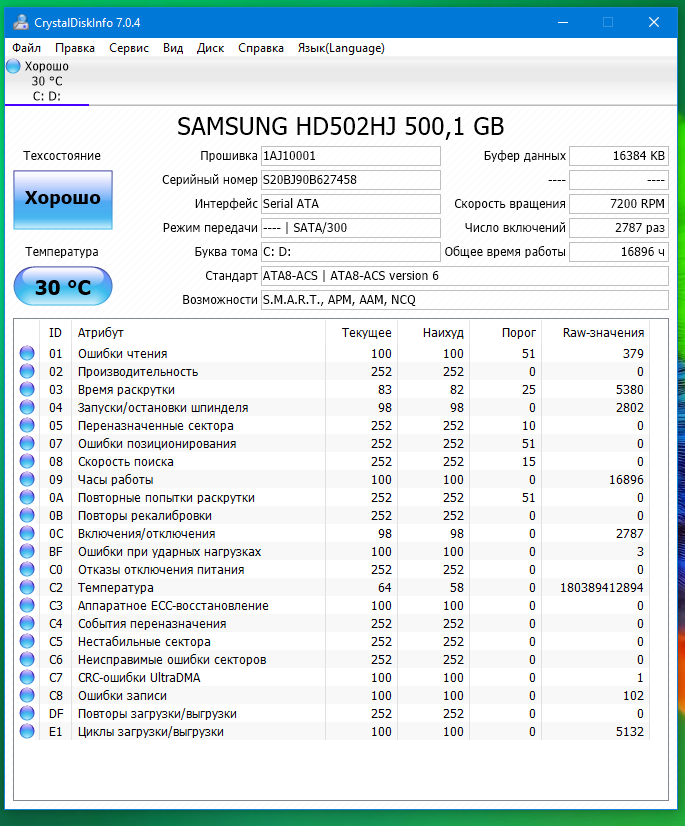The image size is (685, 826).
Task: Click raw value 180389412894 in Температура row
Action: [x=602, y=587]
